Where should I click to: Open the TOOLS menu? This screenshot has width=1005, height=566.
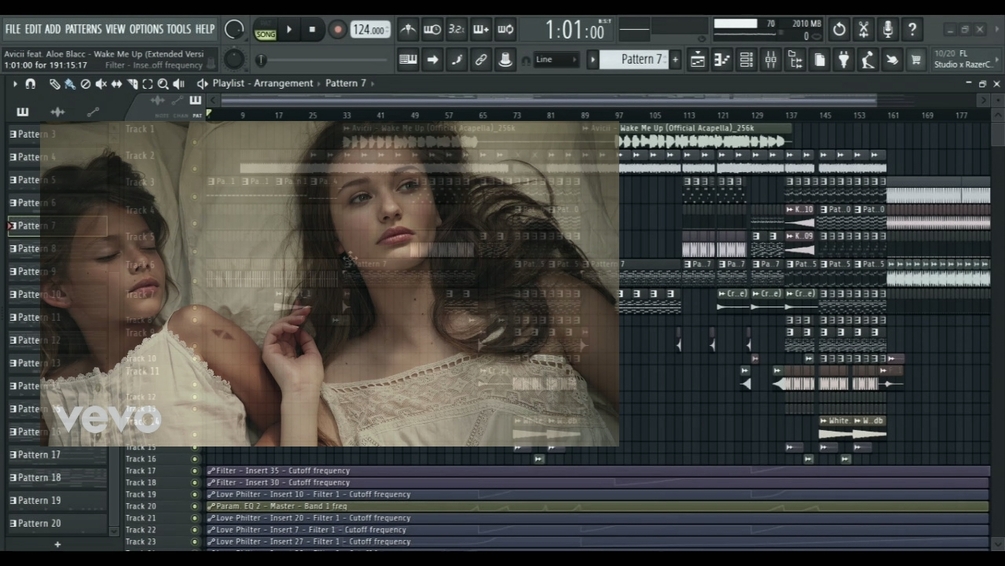click(179, 29)
